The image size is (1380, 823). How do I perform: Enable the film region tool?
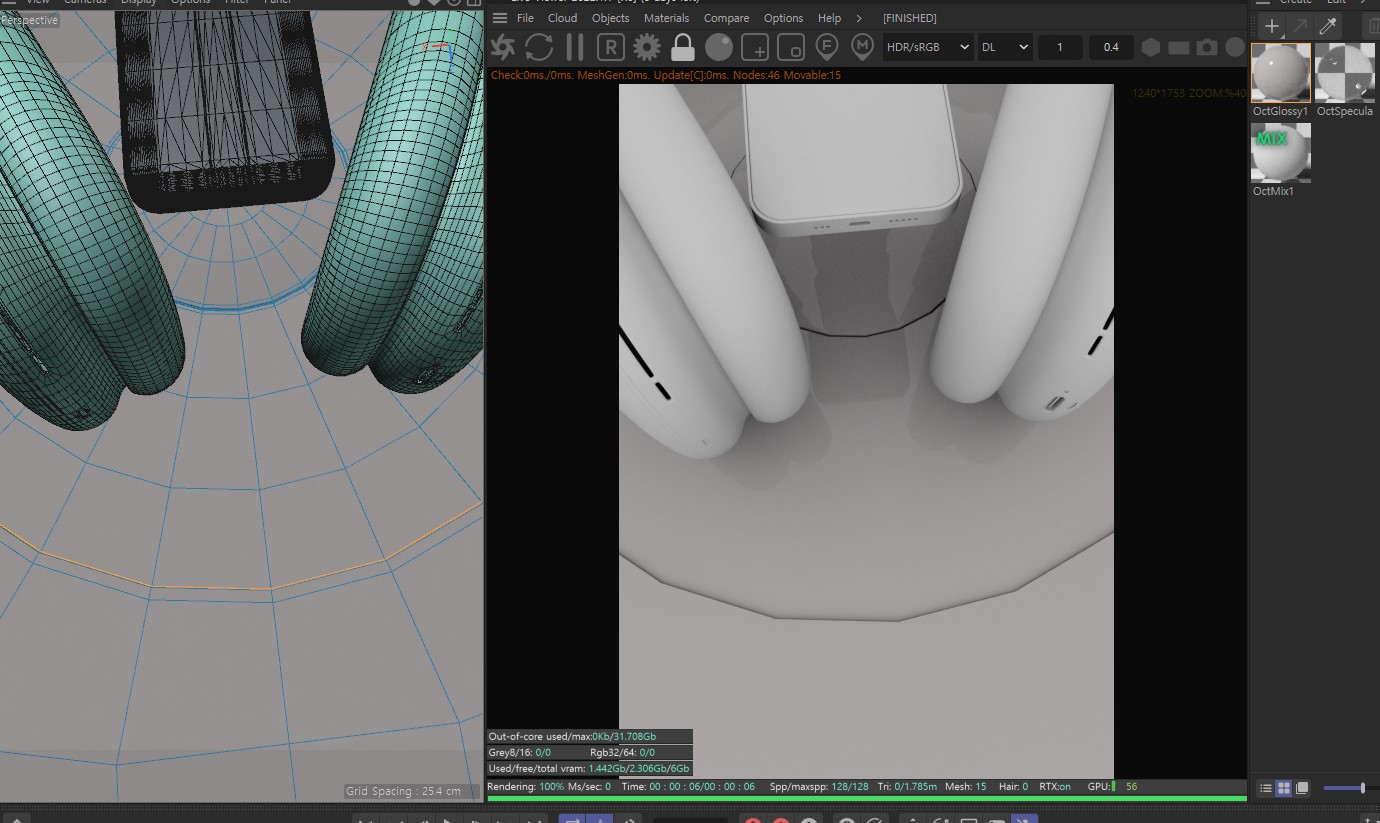point(791,47)
